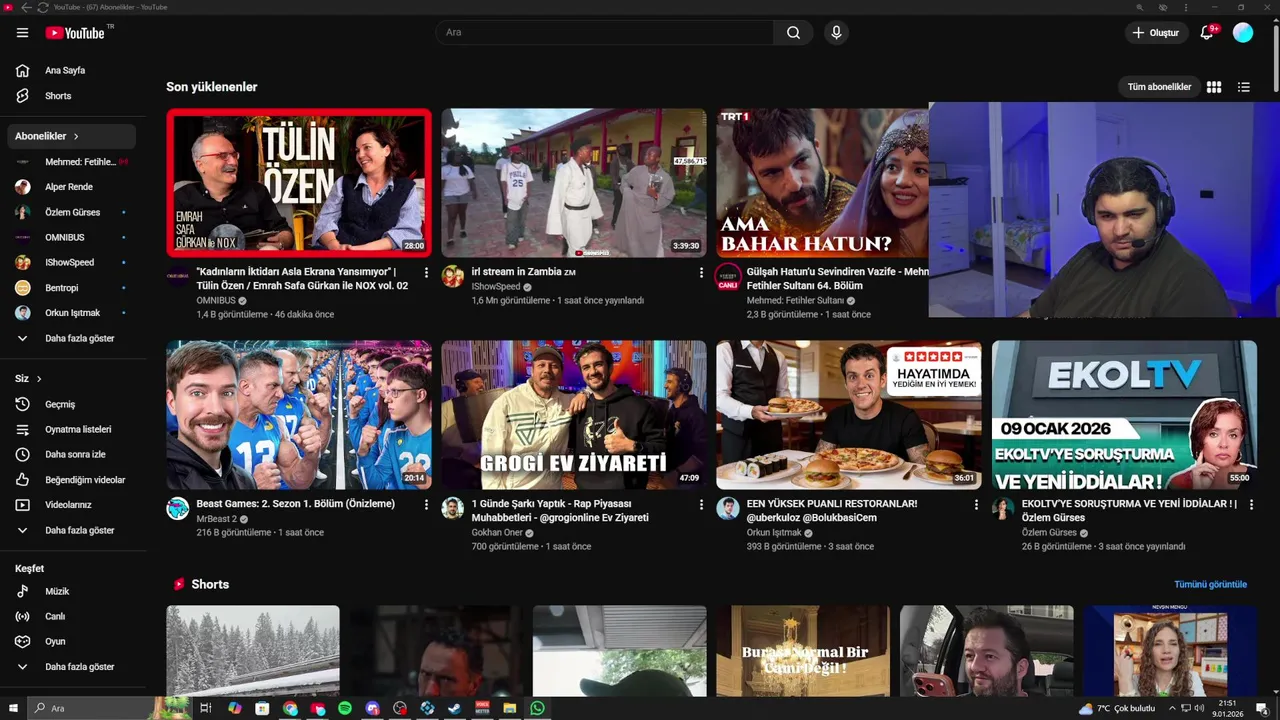Viewport: 1280px width, 720px height.
Task: Open options for Grogi Ev Ziyareti video
Action: [x=701, y=505]
